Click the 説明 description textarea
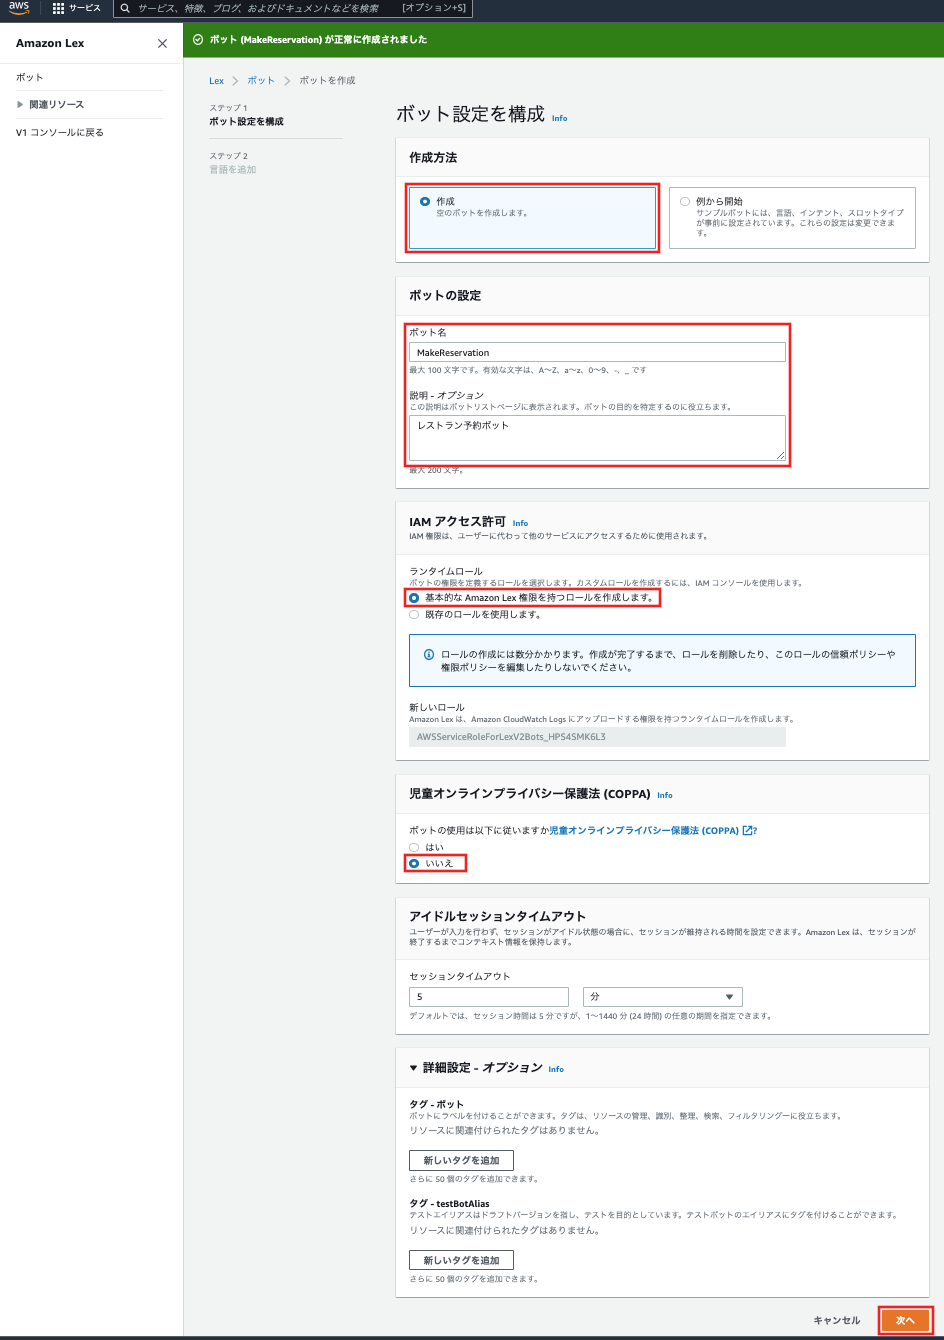 coord(597,438)
